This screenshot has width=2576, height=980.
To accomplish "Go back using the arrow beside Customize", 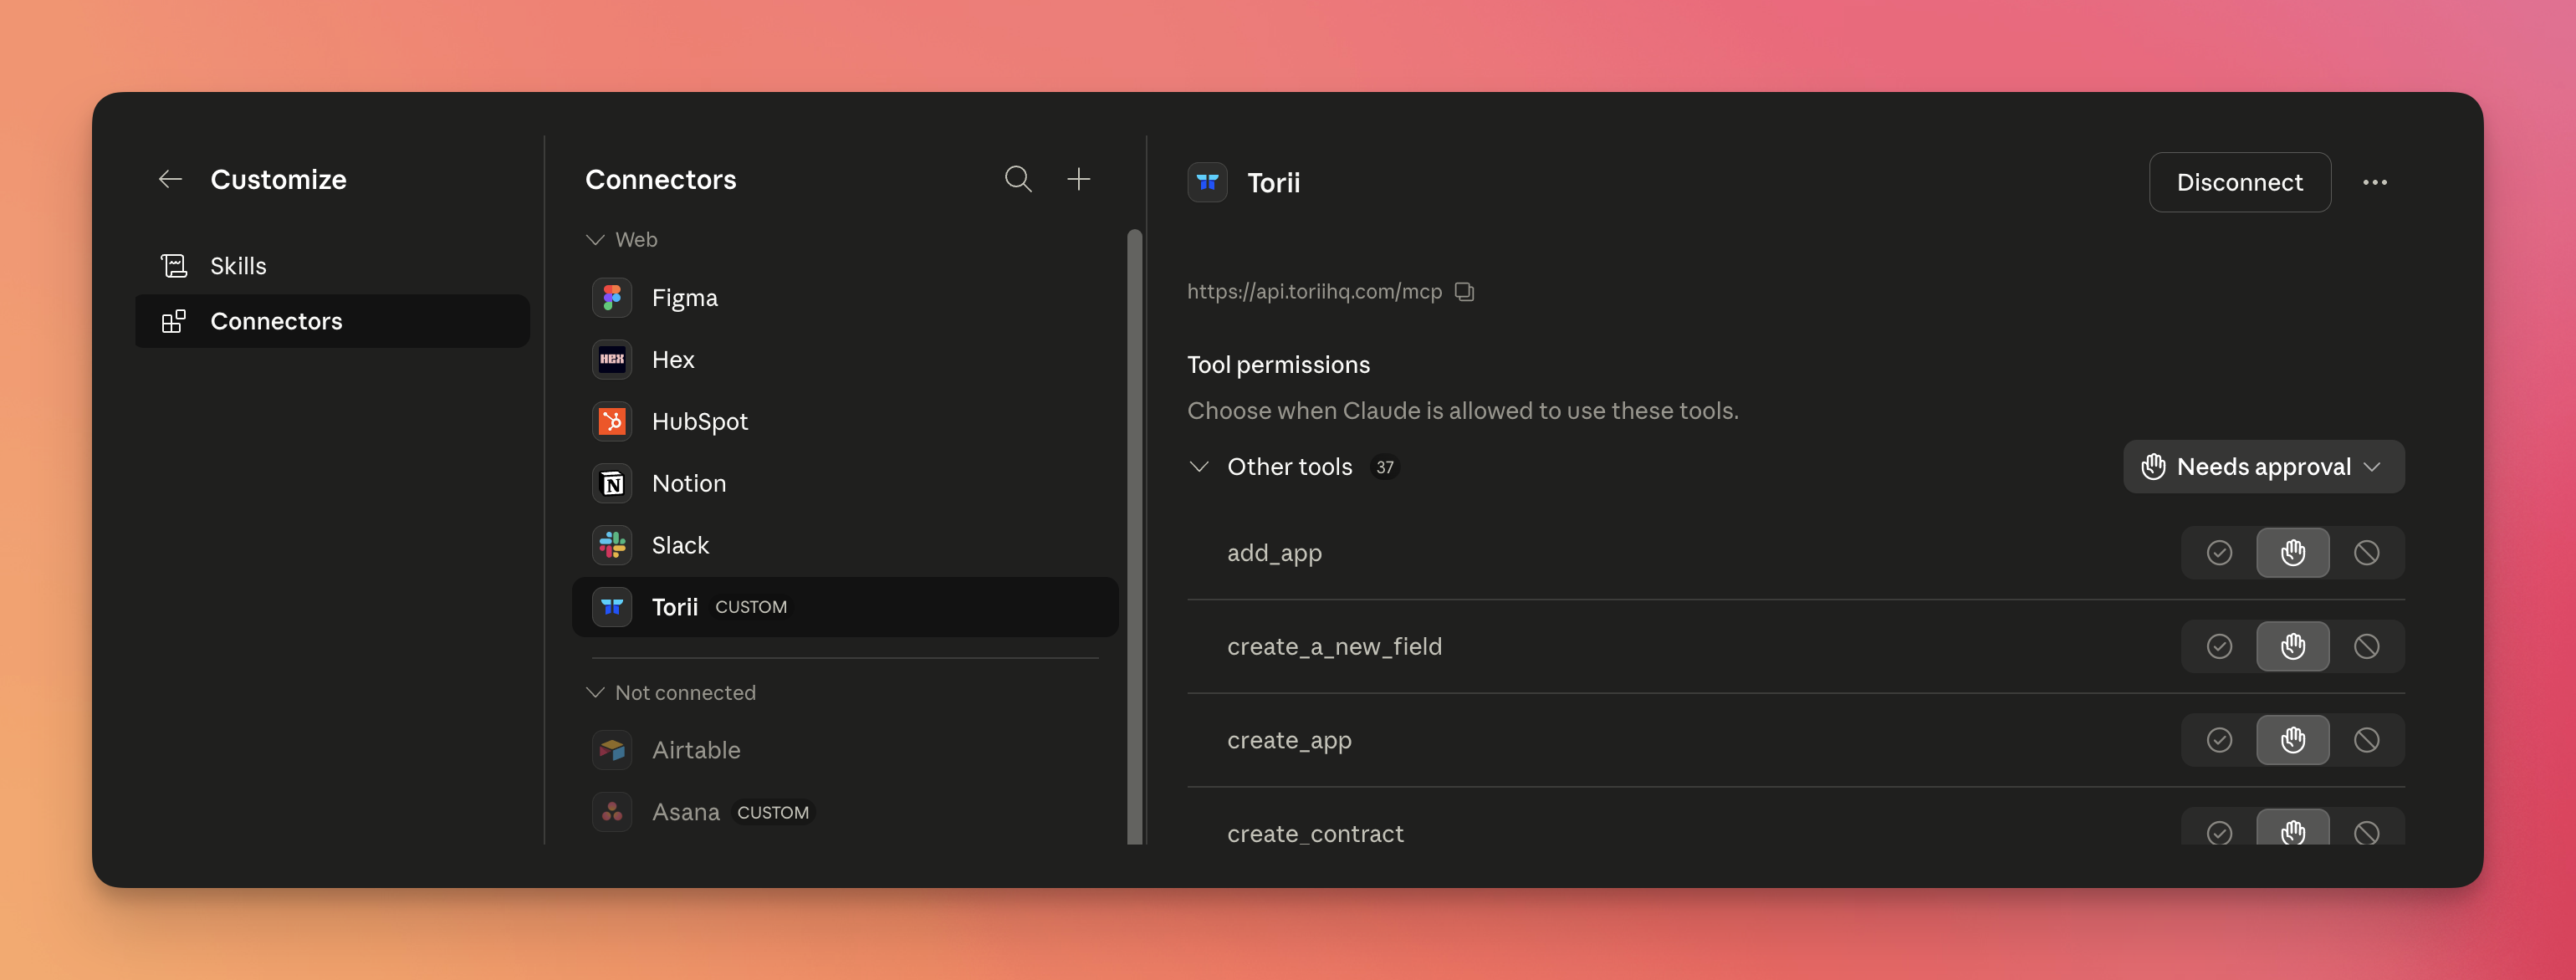I will [x=171, y=179].
